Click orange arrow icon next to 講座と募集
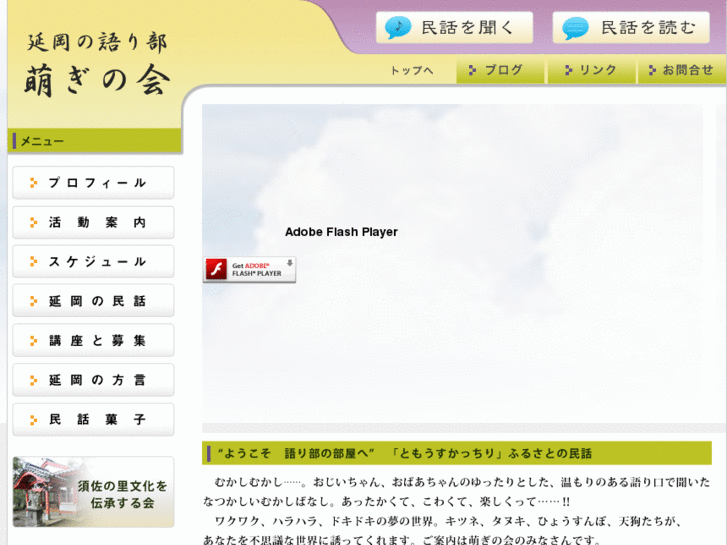The height and width of the screenshot is (545, 727). click(33, 341)
